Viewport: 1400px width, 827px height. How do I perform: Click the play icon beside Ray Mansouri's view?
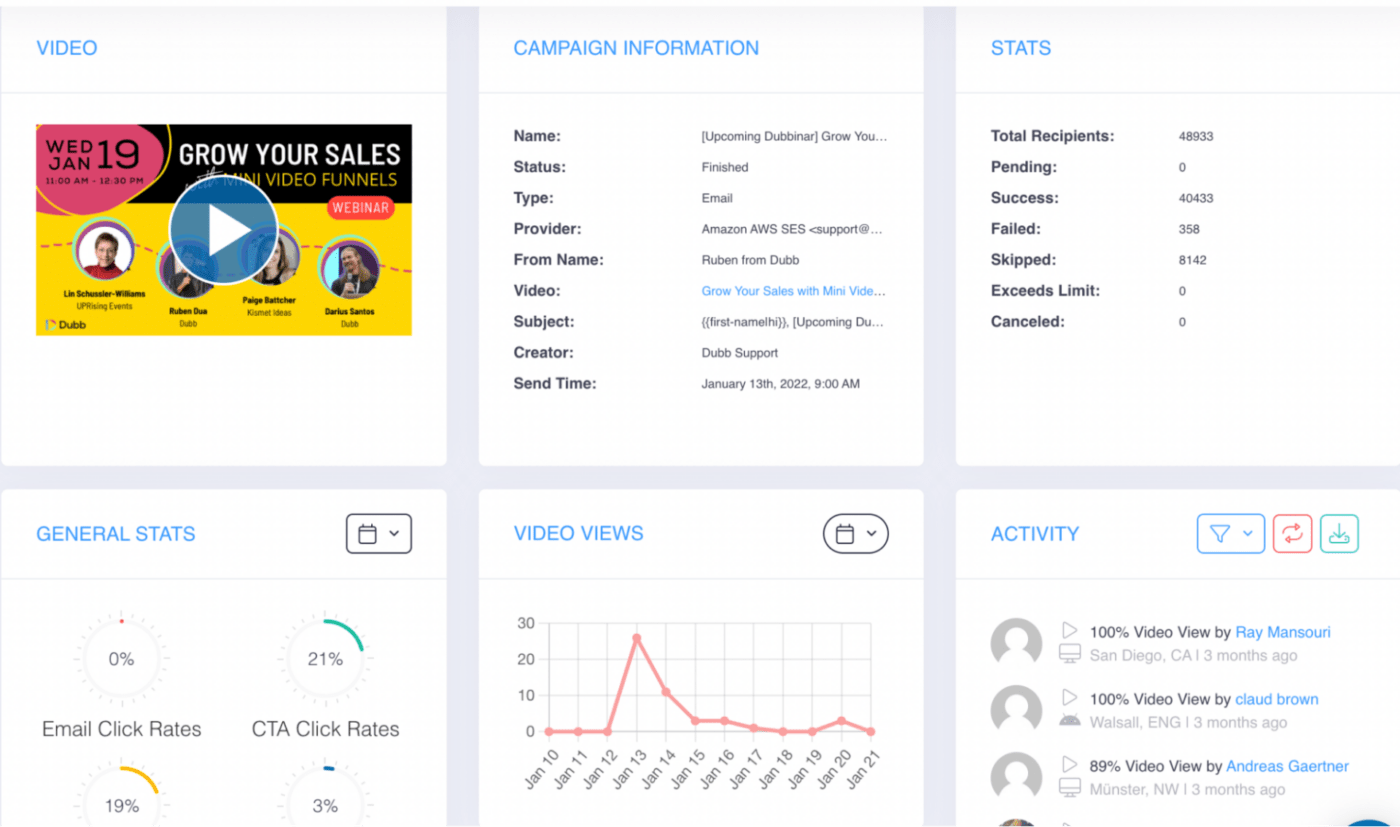point(1069,631)
